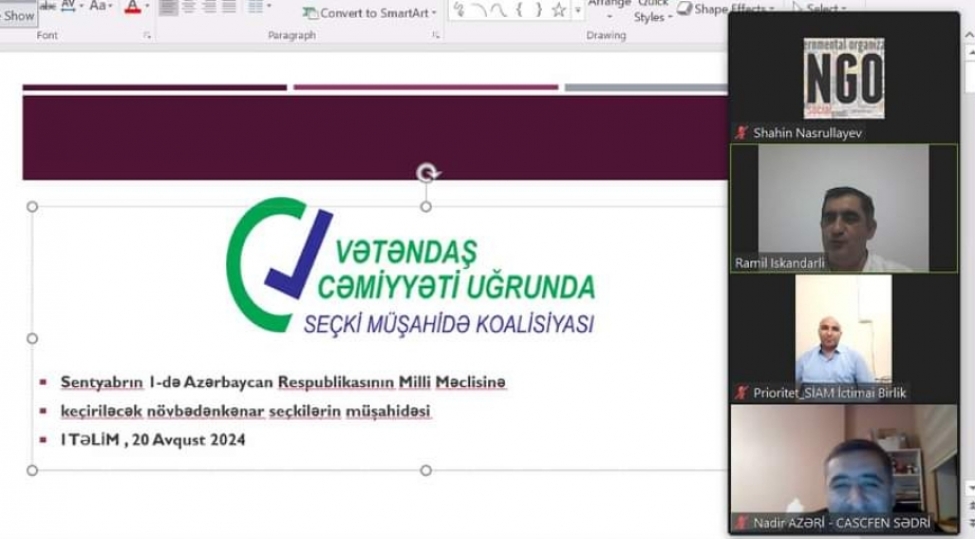Screen dimensions: 975x540
Task: Open the Change Case Aa tool
Action: point(100,7)
